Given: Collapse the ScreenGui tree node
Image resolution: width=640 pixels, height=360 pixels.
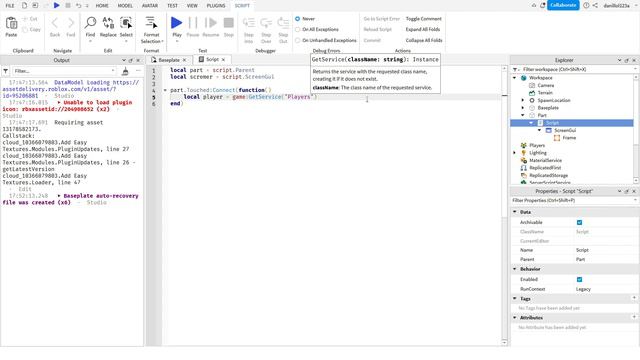Looking at the screenshot, I should pyautogui.click(x=540, y=130).
